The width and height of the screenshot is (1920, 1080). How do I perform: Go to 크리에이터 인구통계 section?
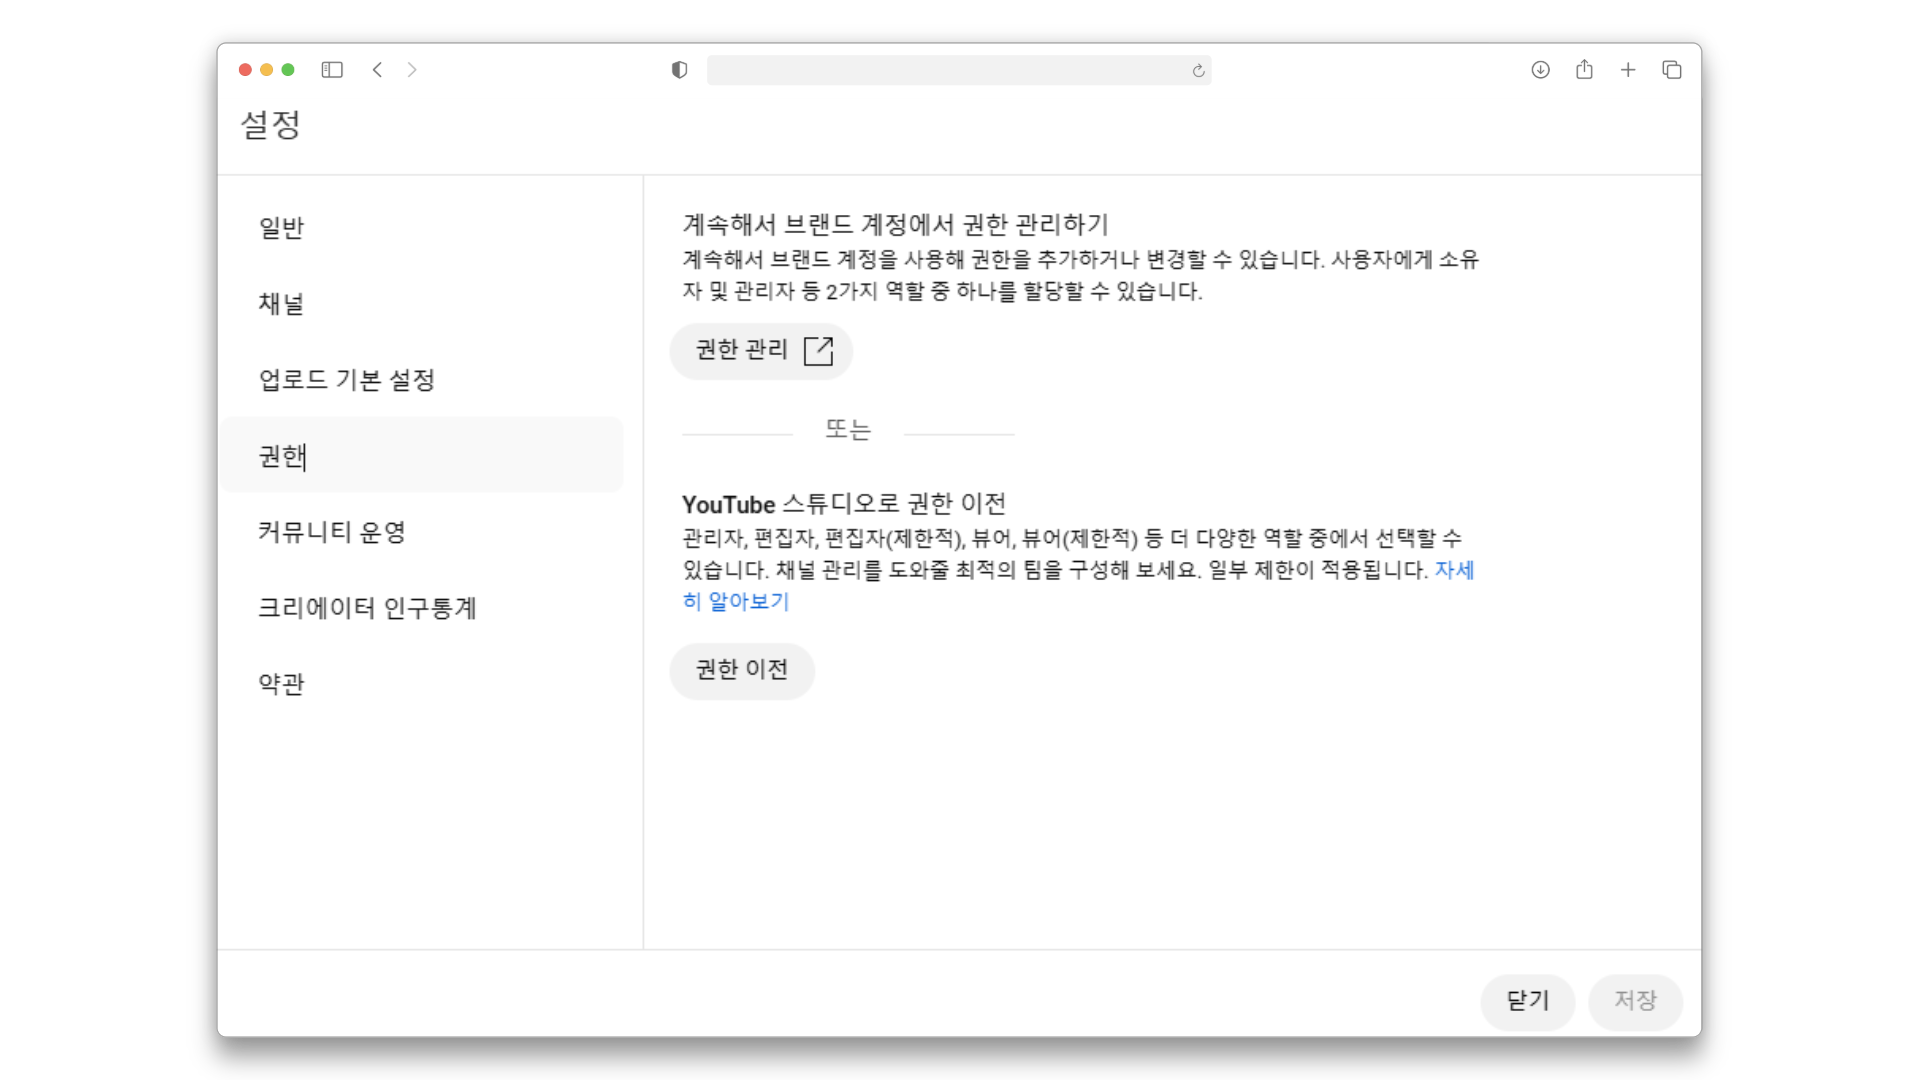tap(367, 608)
